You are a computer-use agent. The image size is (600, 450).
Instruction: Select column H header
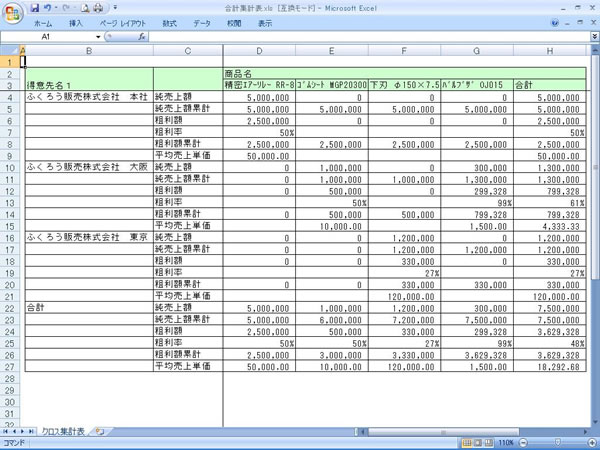point(549,51)
